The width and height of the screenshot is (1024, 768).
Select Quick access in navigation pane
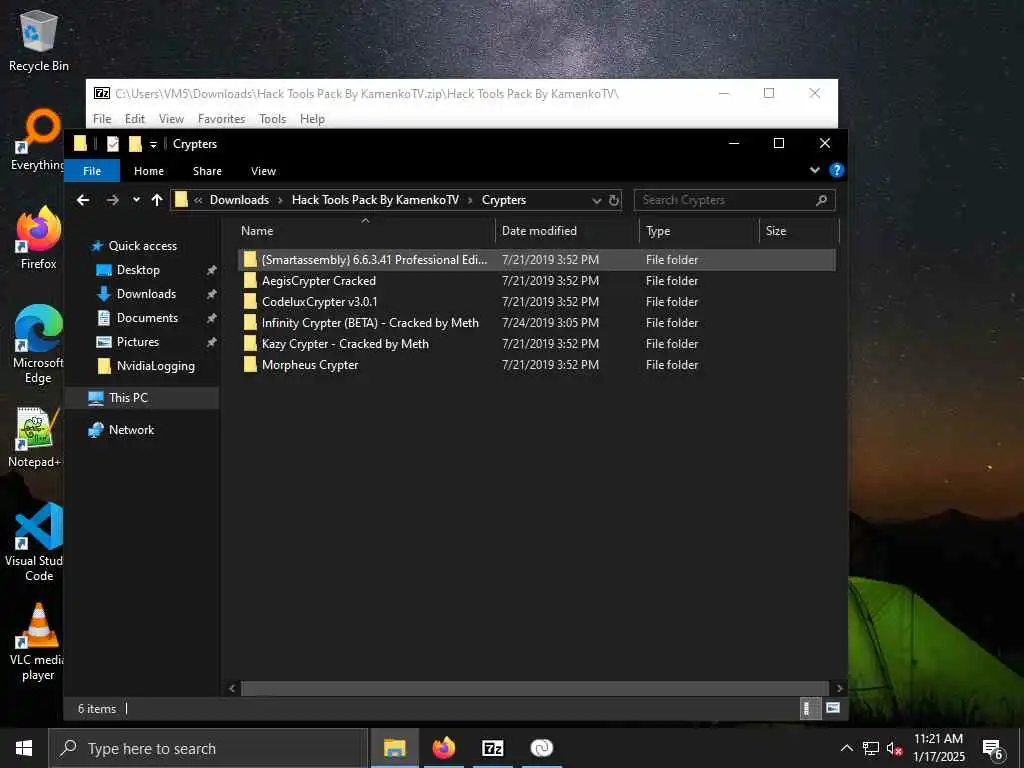(142, 246)
